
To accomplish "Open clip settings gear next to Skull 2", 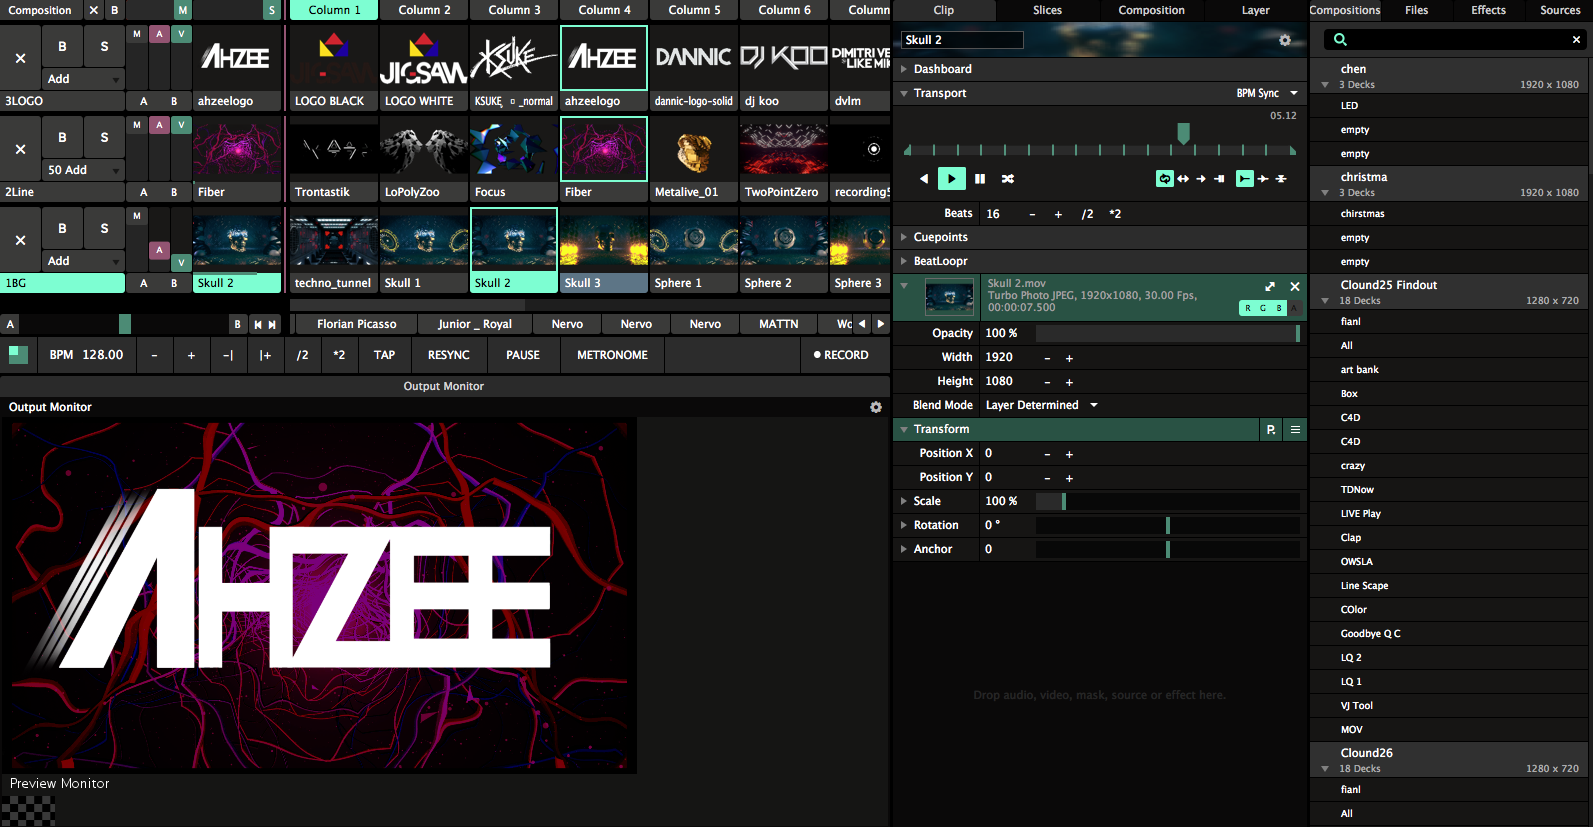I will click(1285, 40).
